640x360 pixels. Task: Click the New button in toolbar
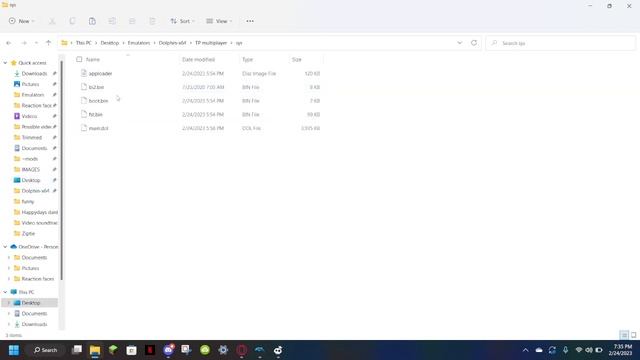(21, 21)
